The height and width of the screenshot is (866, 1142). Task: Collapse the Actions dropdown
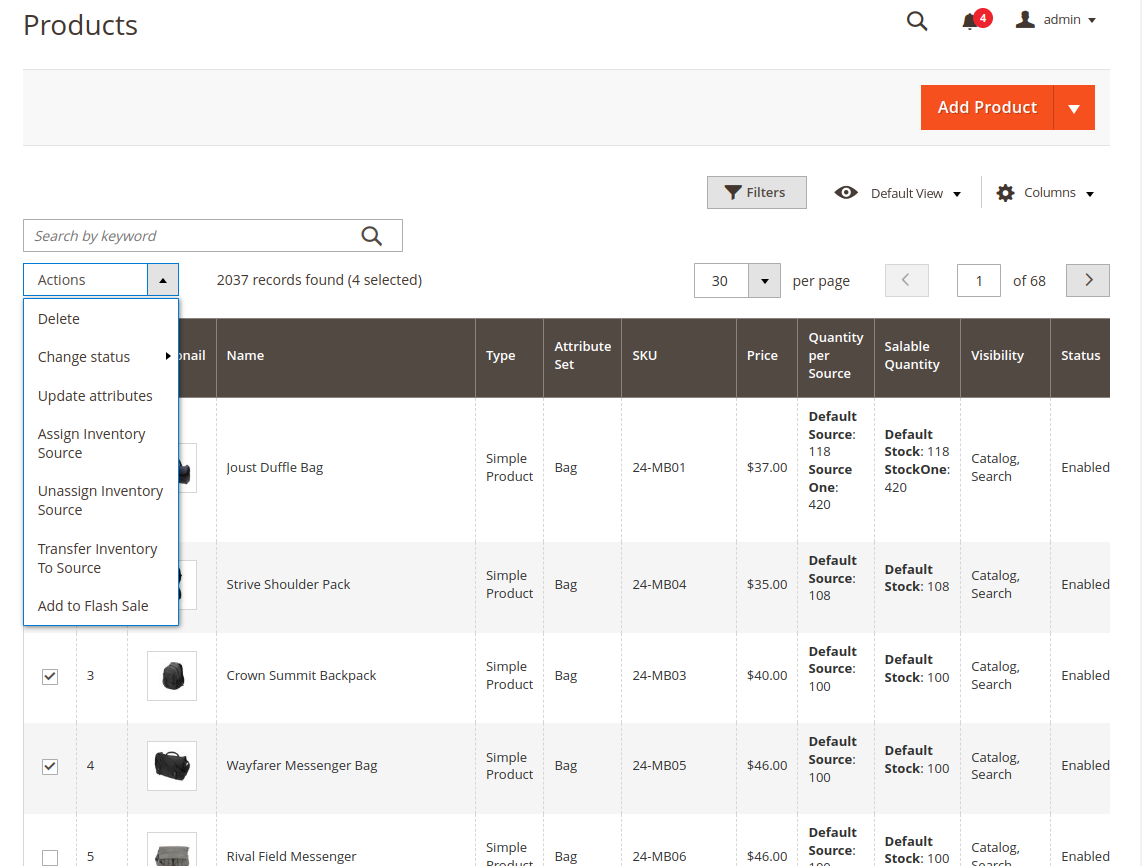point(163,280)
